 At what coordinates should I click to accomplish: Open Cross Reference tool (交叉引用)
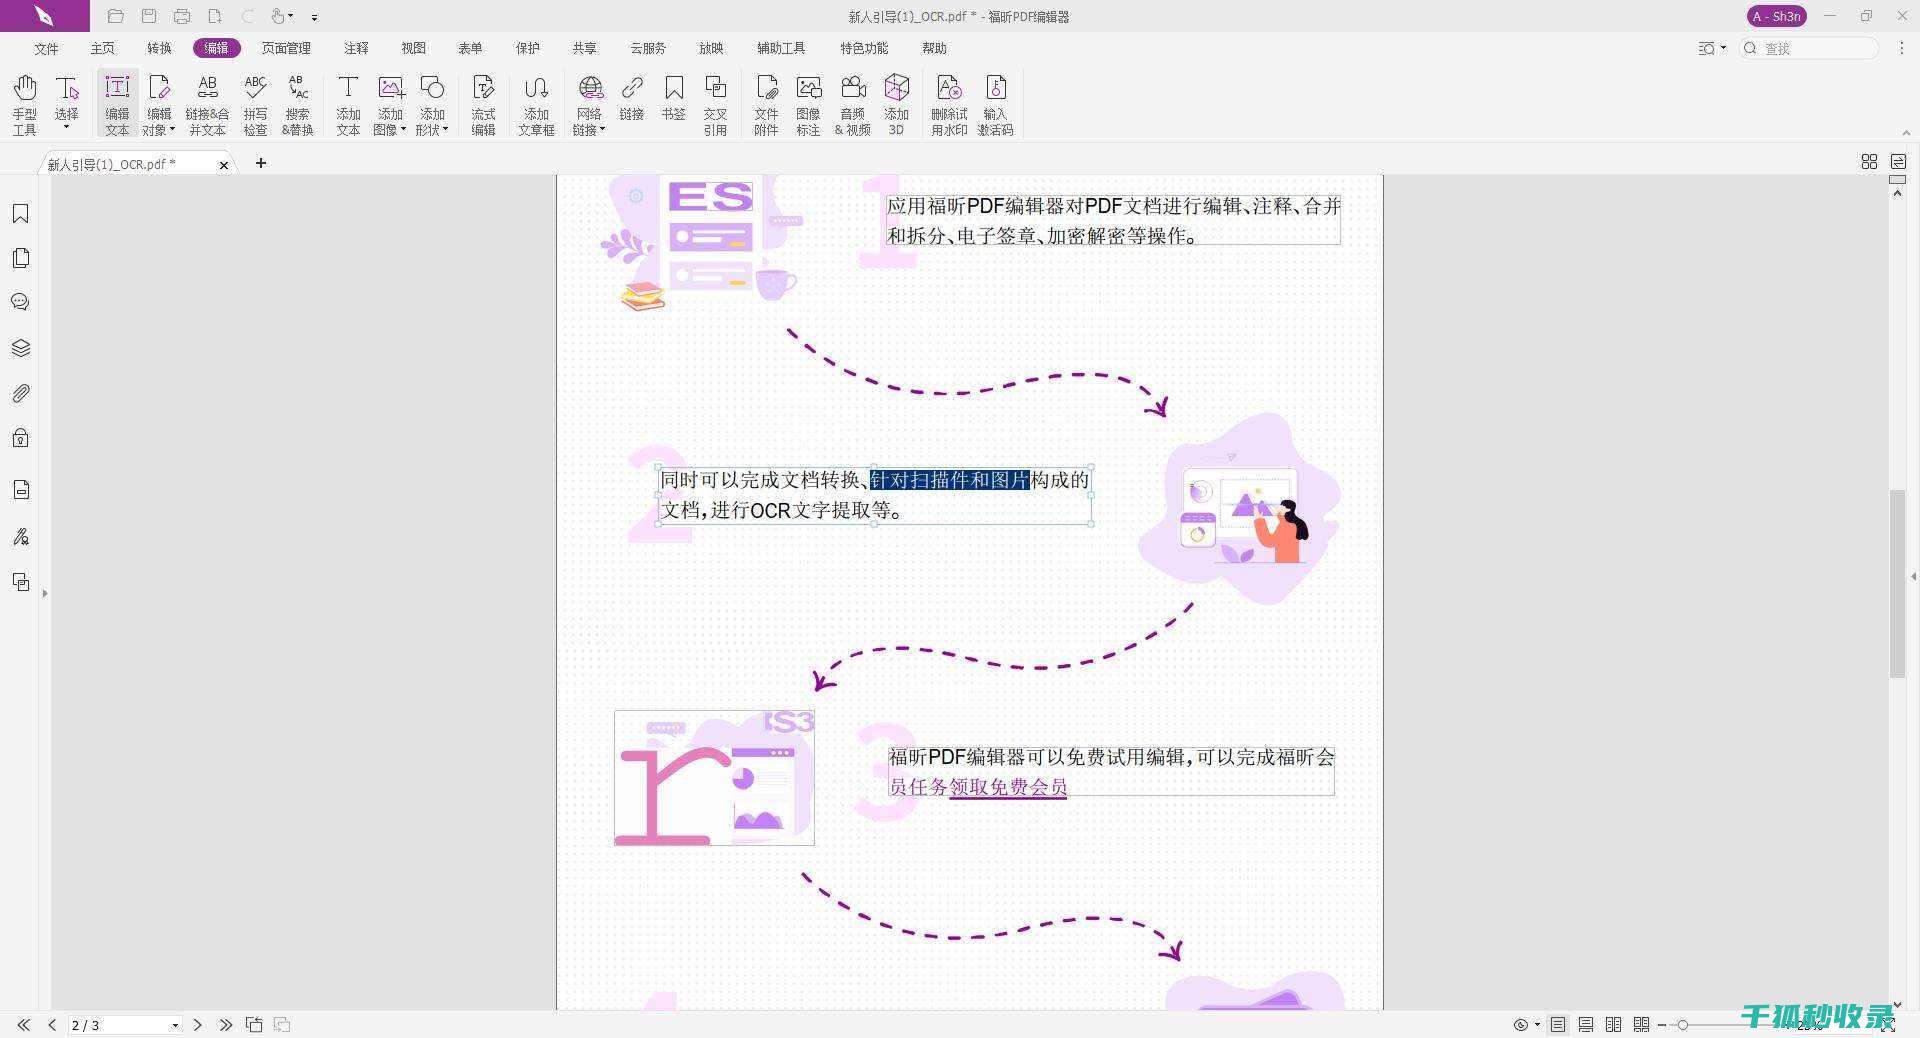715,104
